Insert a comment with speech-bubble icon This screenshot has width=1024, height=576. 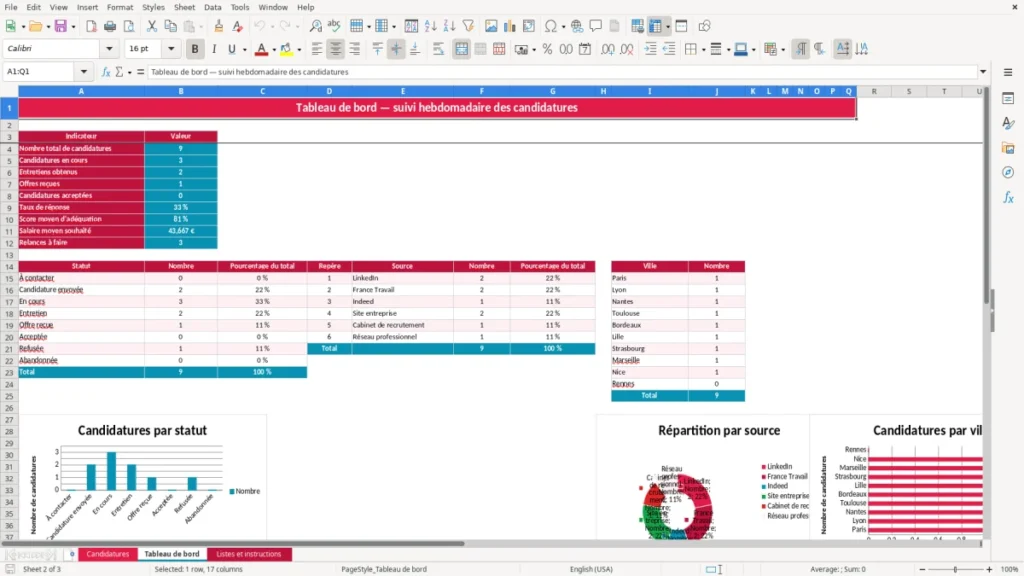coord(596,26)
